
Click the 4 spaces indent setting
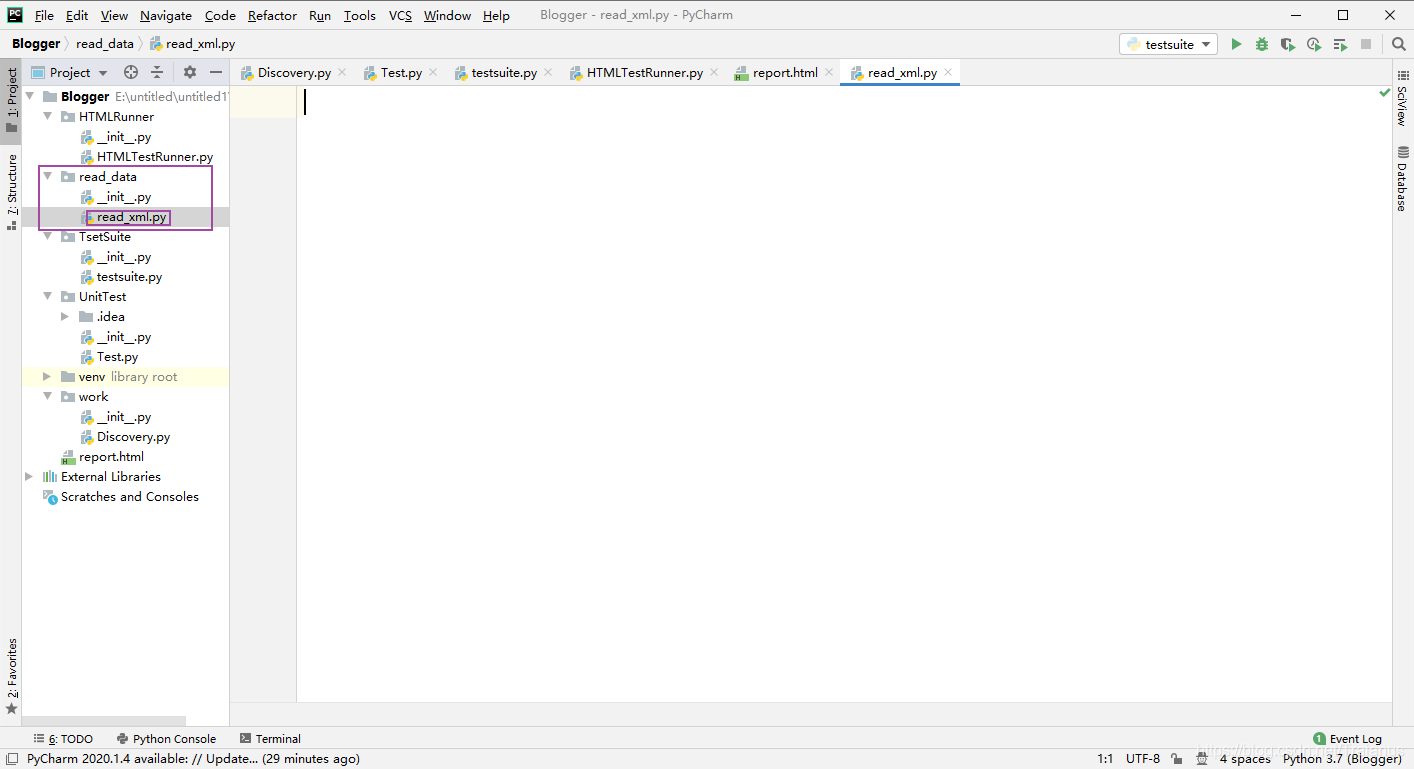[x=1245, y=758]
